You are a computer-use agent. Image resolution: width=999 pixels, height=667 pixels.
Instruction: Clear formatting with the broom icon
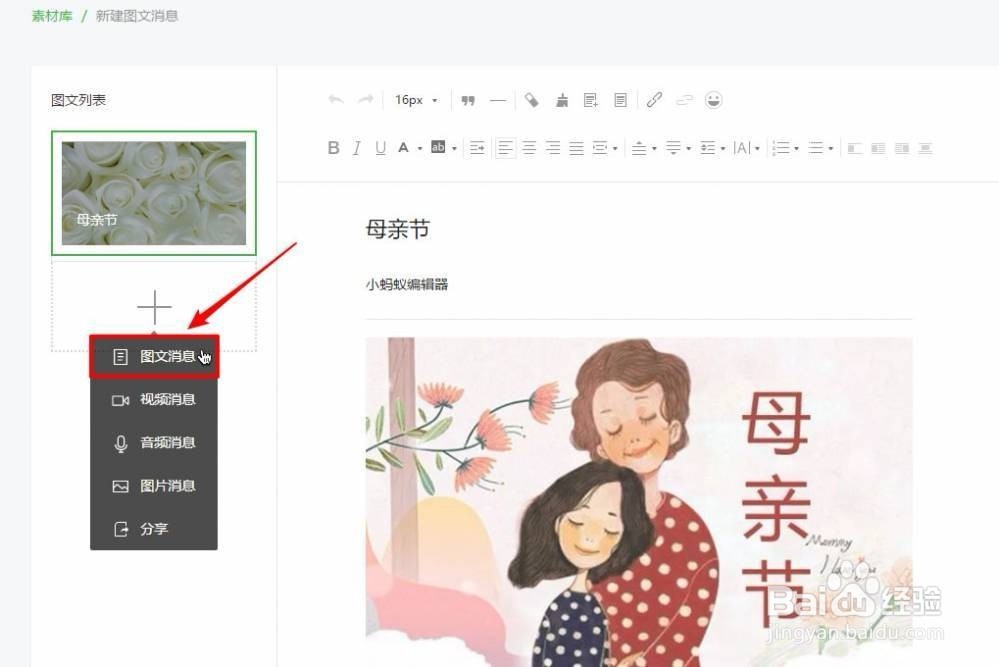[561, 100]
